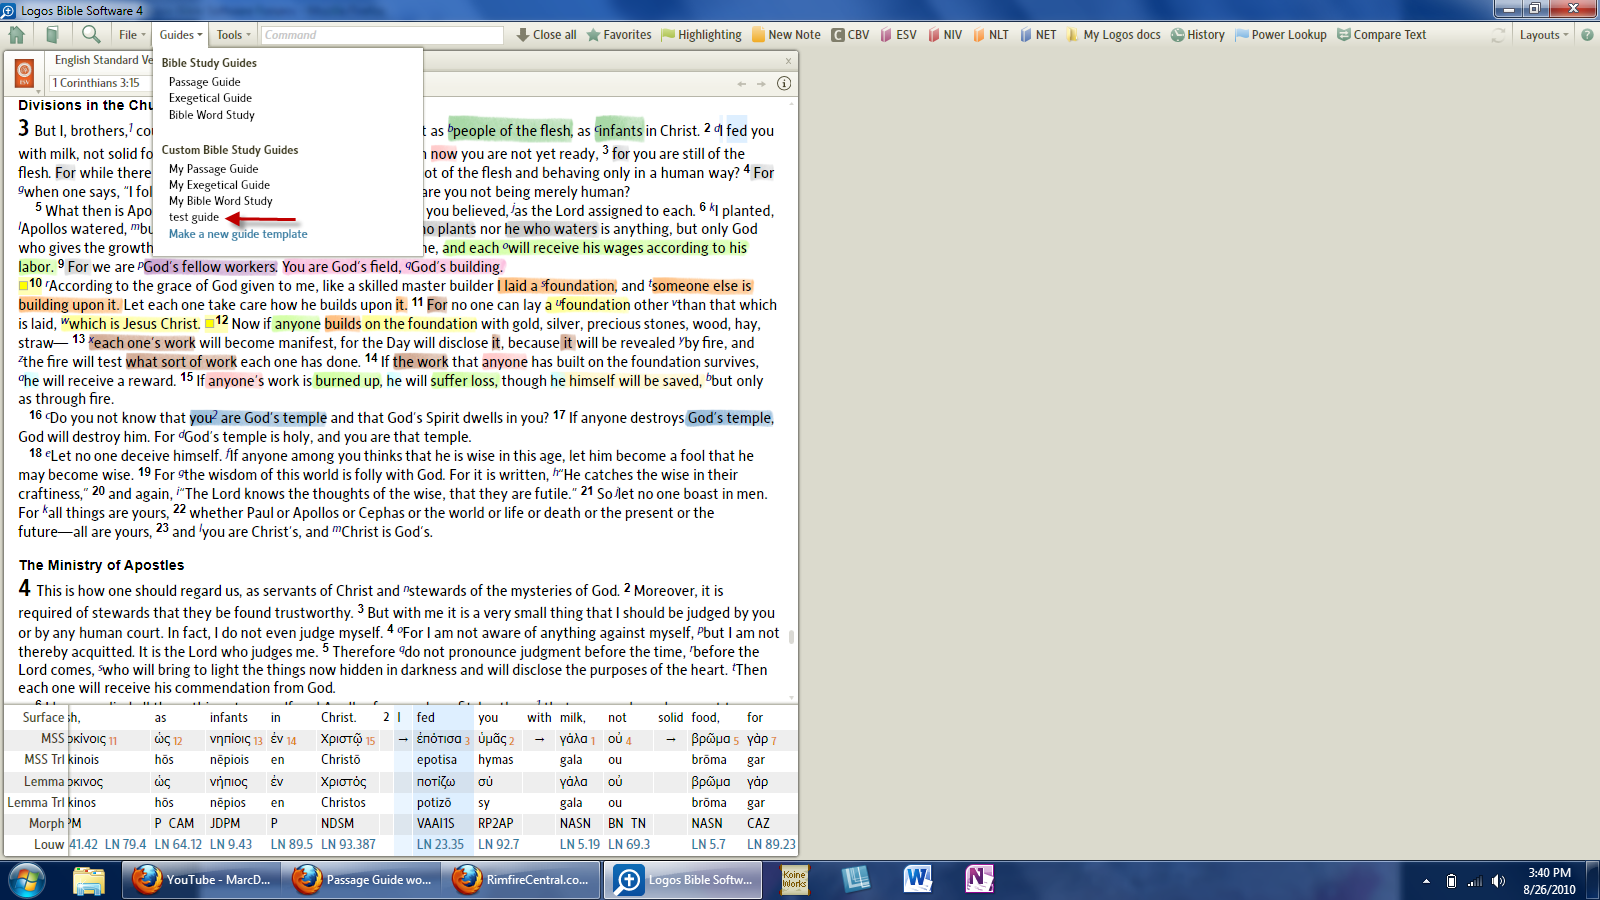This screenshot has width=1600, height=900.
Task: Open the ESV resource panel menu icon
Action: point(25,73)
